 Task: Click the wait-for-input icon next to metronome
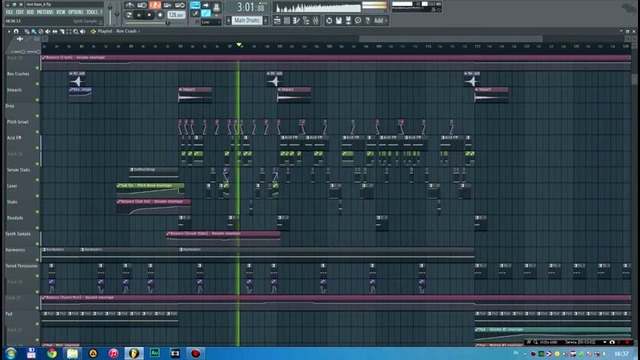(142, 5)
